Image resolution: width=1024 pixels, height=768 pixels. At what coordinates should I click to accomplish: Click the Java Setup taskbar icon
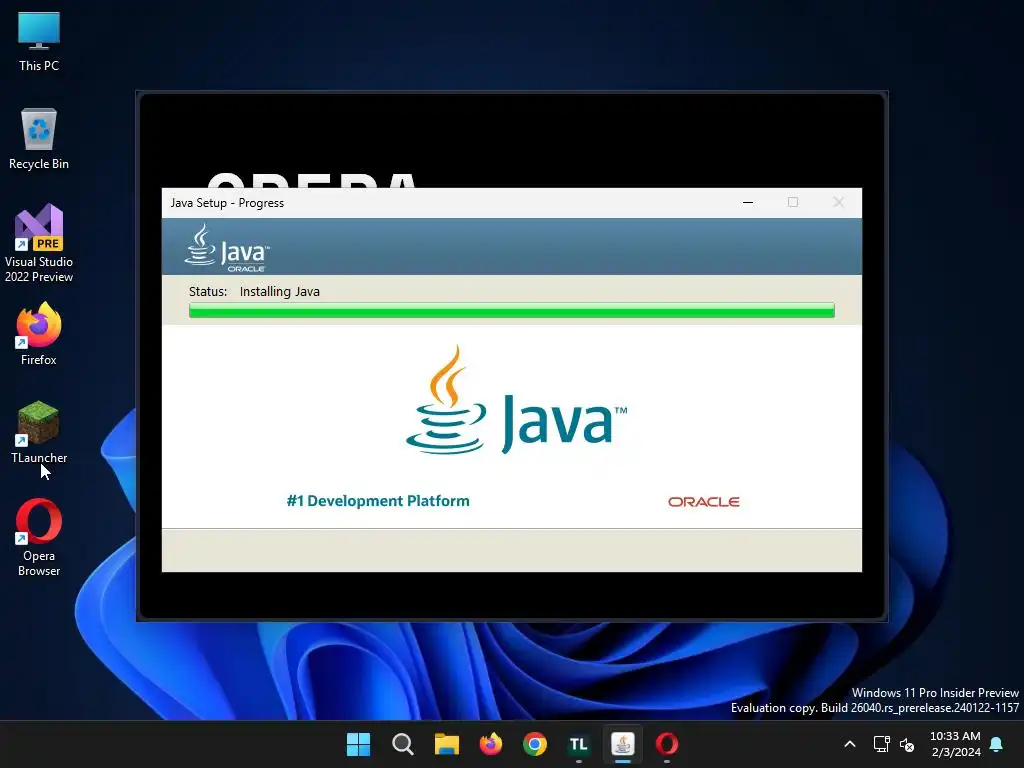click(x=623, y=744)
